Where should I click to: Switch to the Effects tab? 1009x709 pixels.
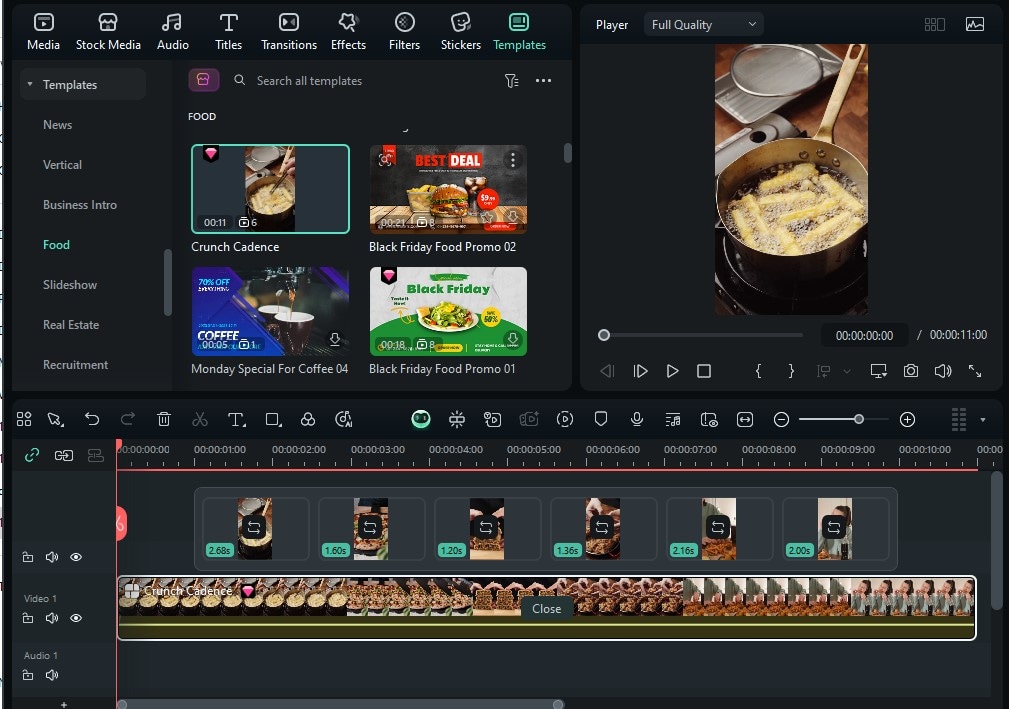(x=348, y=32)
